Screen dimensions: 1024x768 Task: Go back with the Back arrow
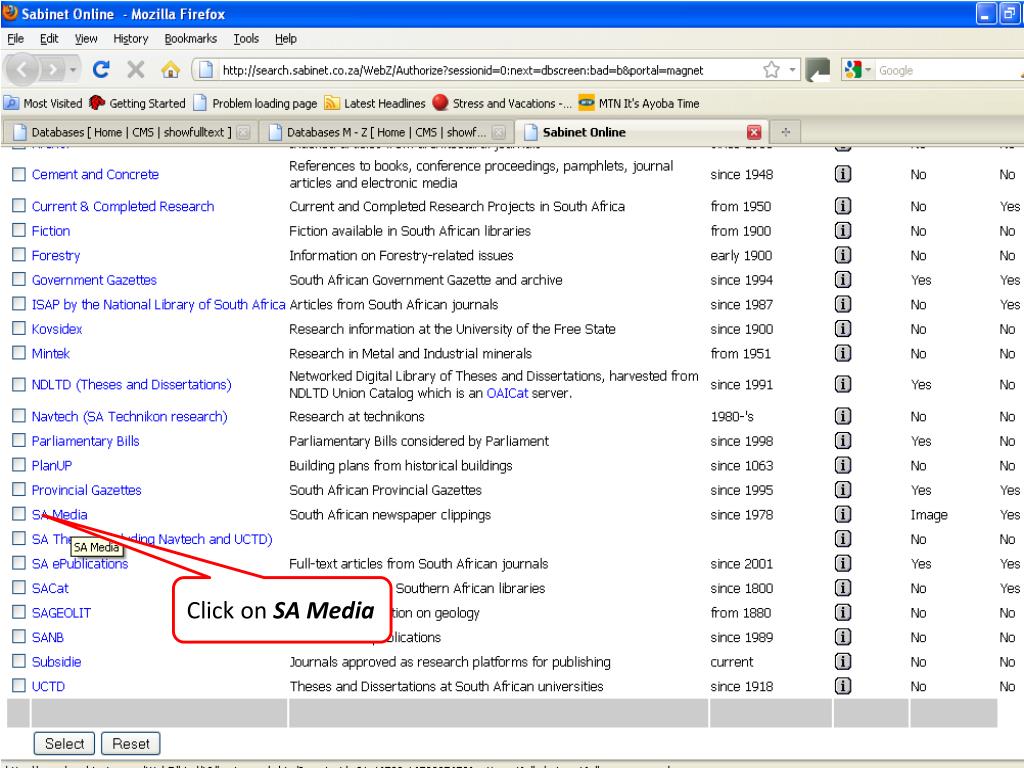tap(22, 69)
